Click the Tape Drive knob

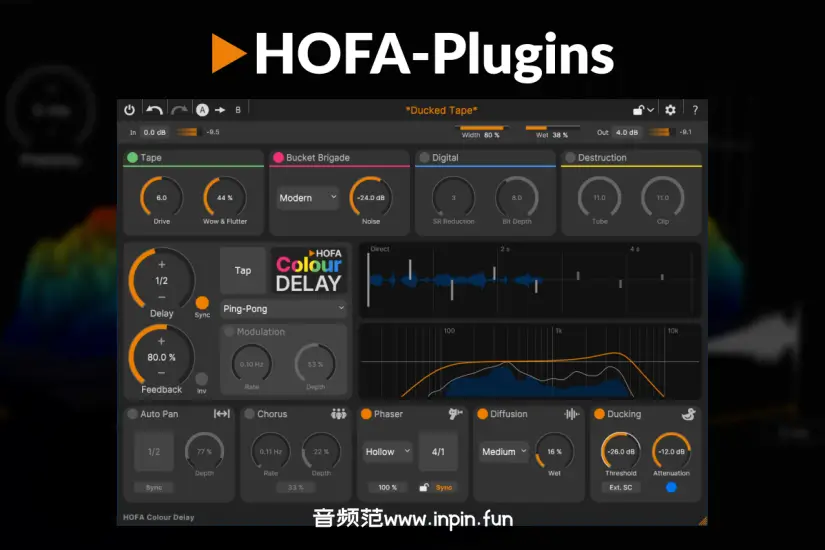tap(162, 197)
